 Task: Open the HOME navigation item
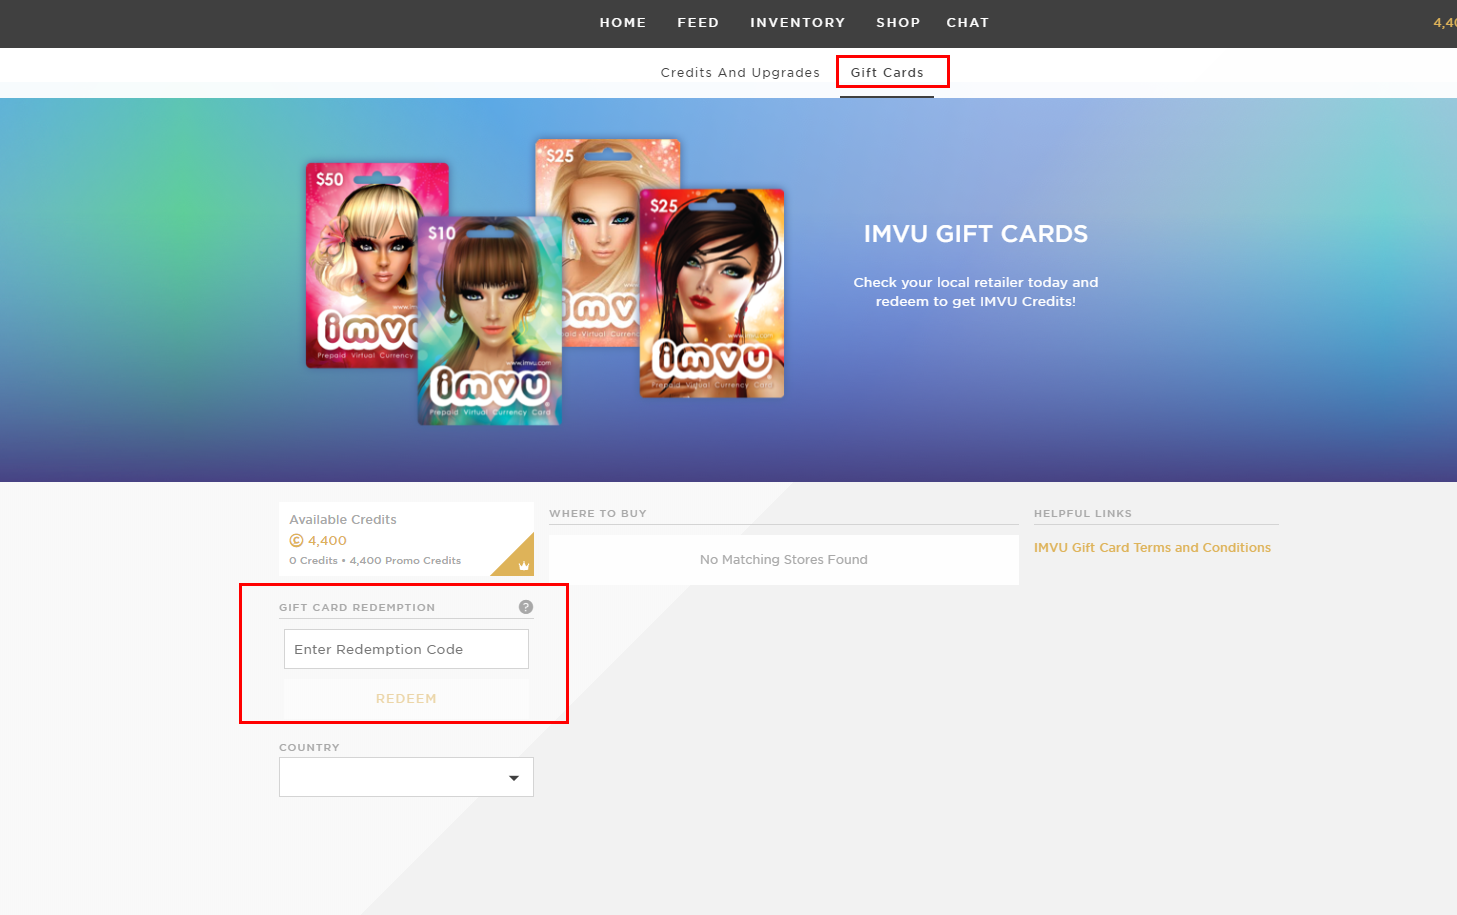click(x=622, y=22)
